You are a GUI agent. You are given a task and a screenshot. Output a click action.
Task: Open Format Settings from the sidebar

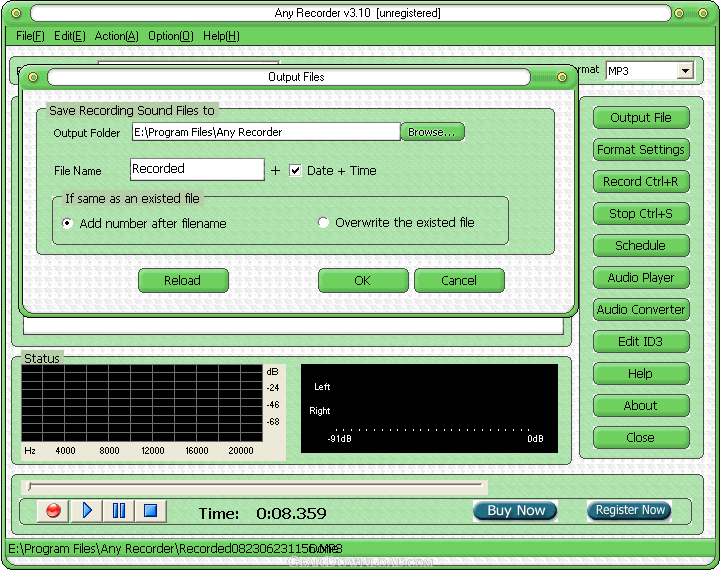pyautogui.click(x=641, y=150)
